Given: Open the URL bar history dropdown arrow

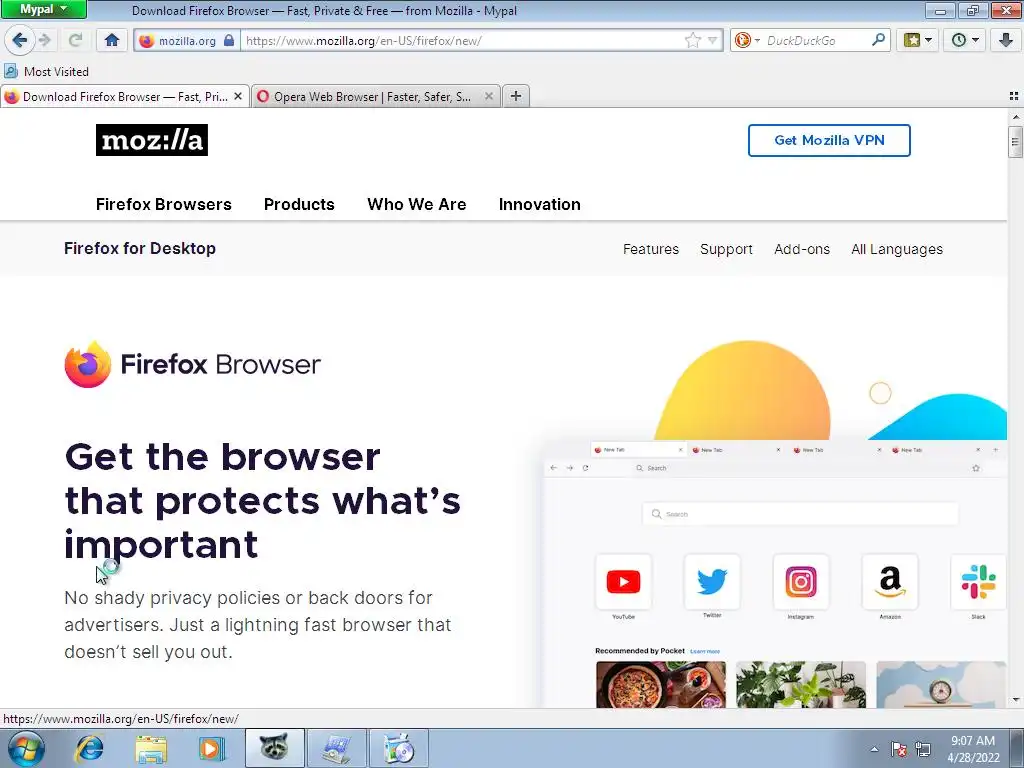Looking at the screenshot, I should (712, 40).
